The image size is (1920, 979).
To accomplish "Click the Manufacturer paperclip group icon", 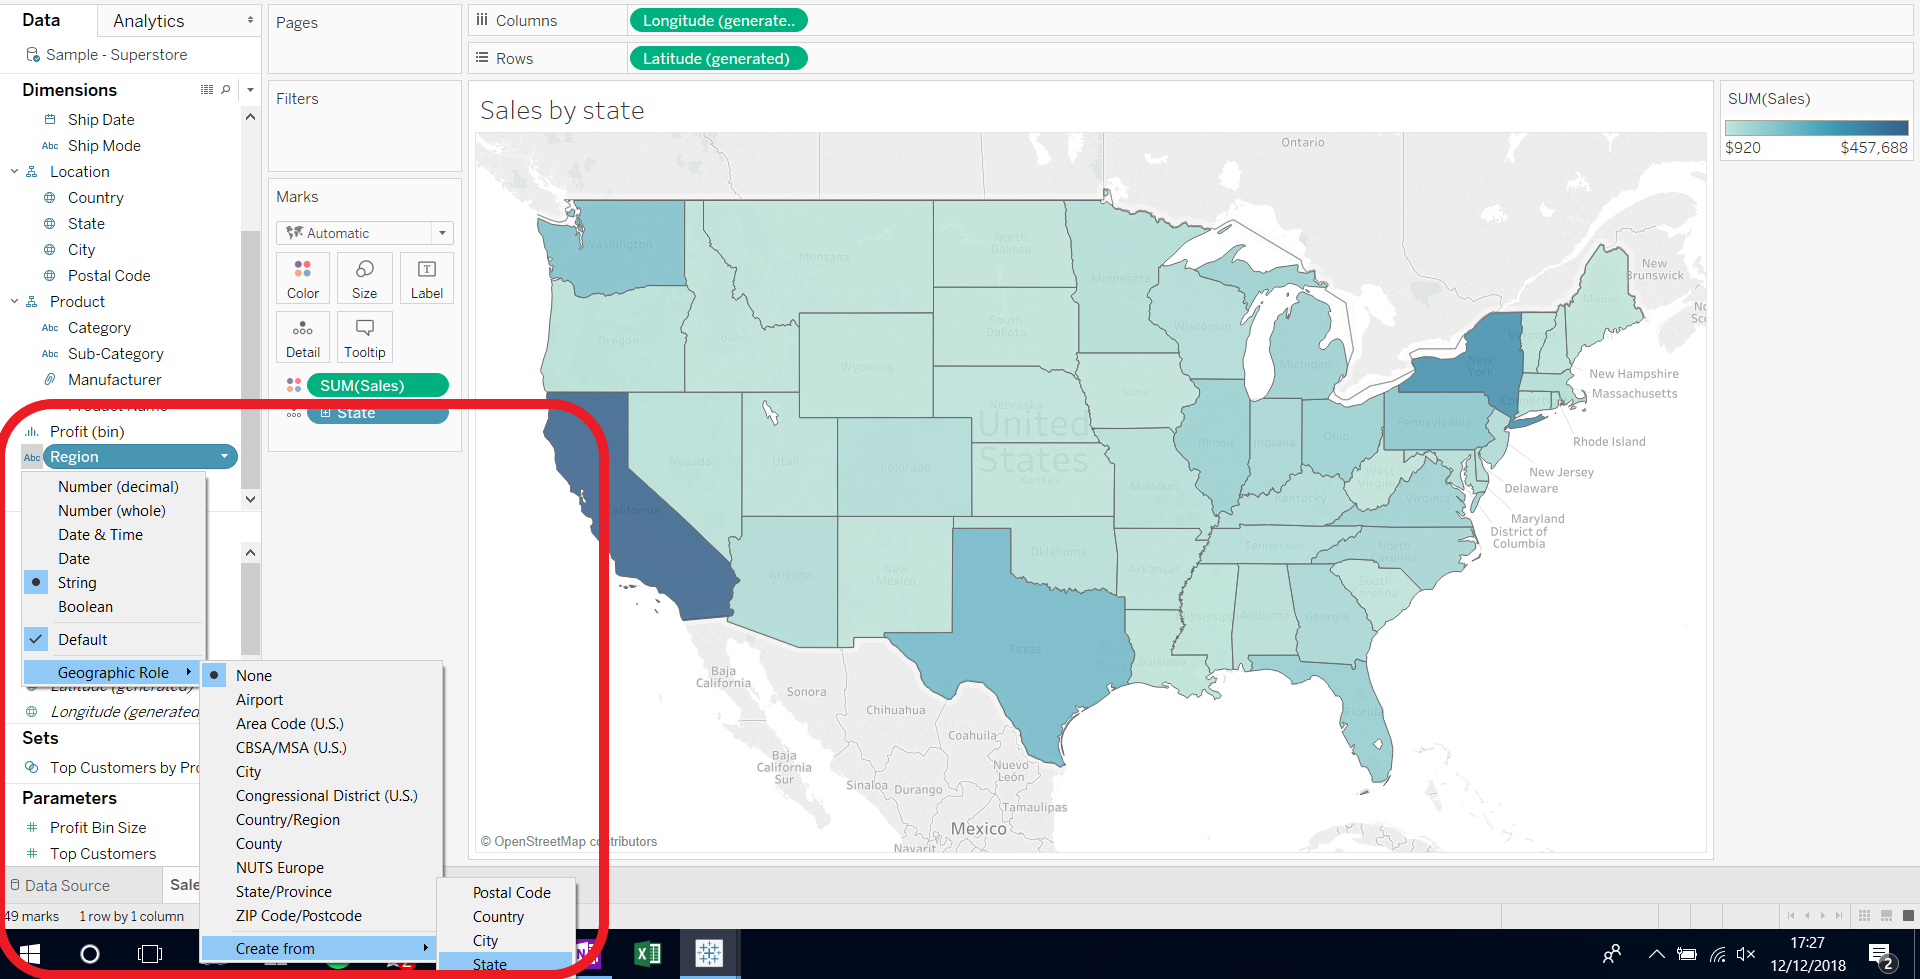I will (50, 380).
